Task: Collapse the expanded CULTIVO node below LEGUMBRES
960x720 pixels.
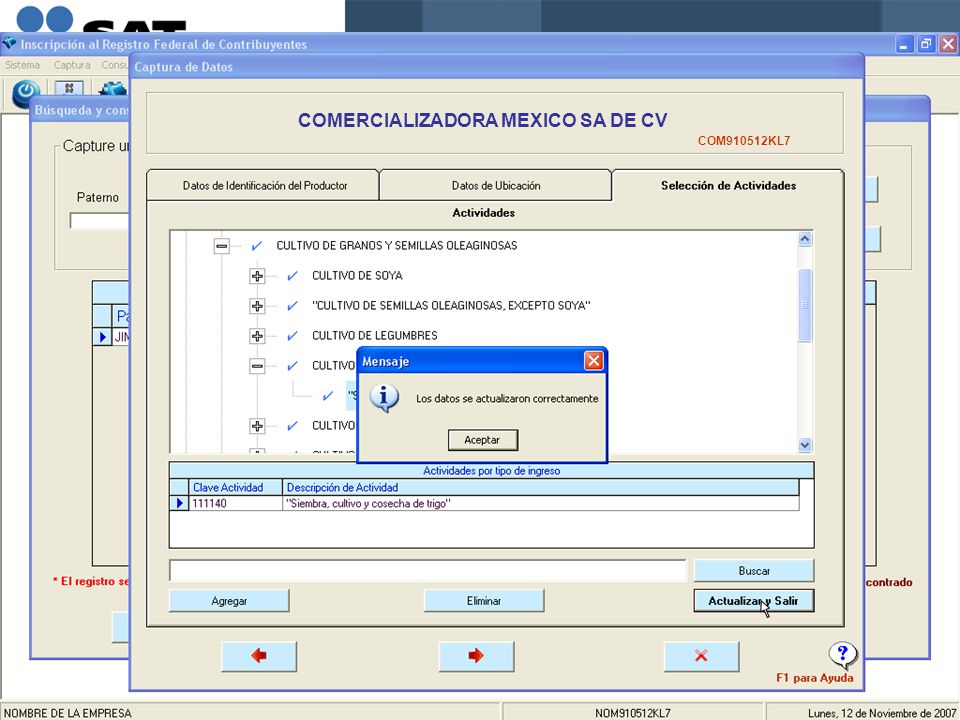Action: point(257,366)
